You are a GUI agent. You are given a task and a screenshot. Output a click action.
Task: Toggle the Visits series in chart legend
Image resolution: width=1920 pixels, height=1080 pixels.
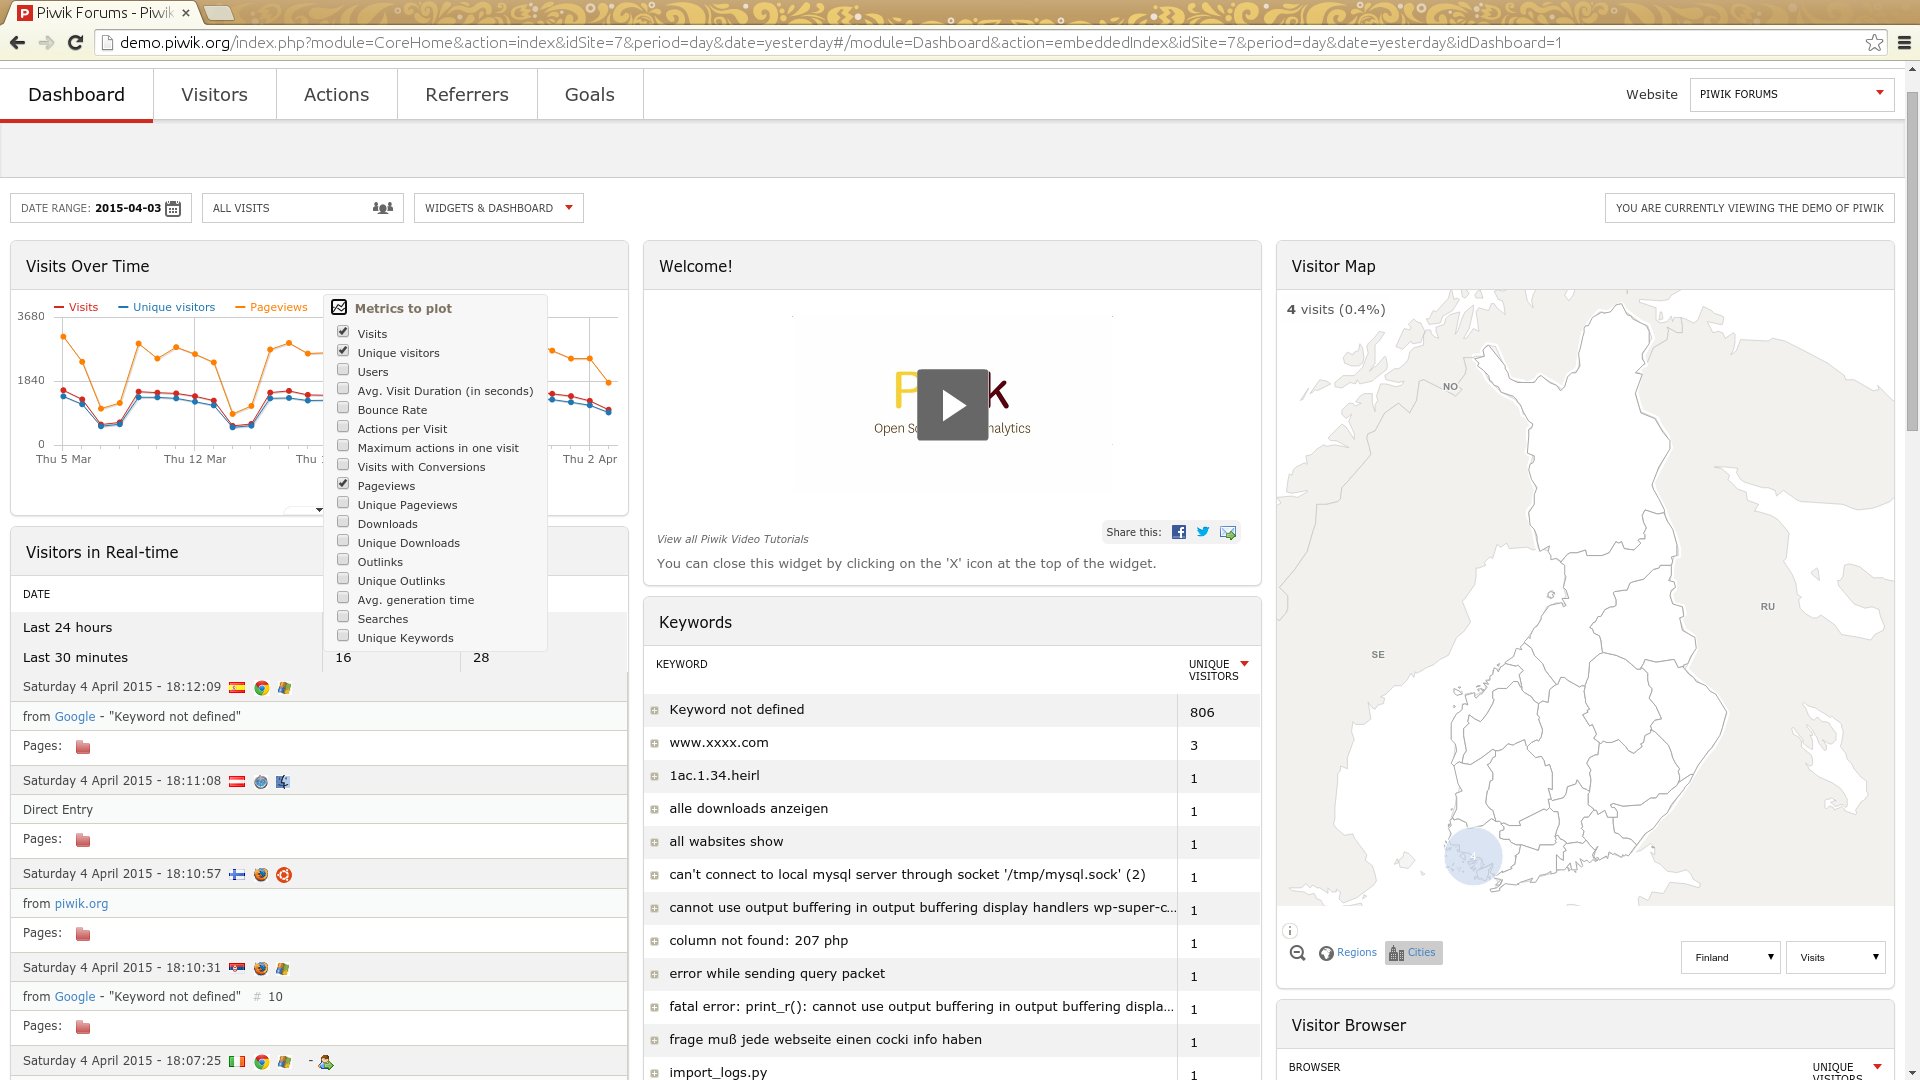coord(76,307)
